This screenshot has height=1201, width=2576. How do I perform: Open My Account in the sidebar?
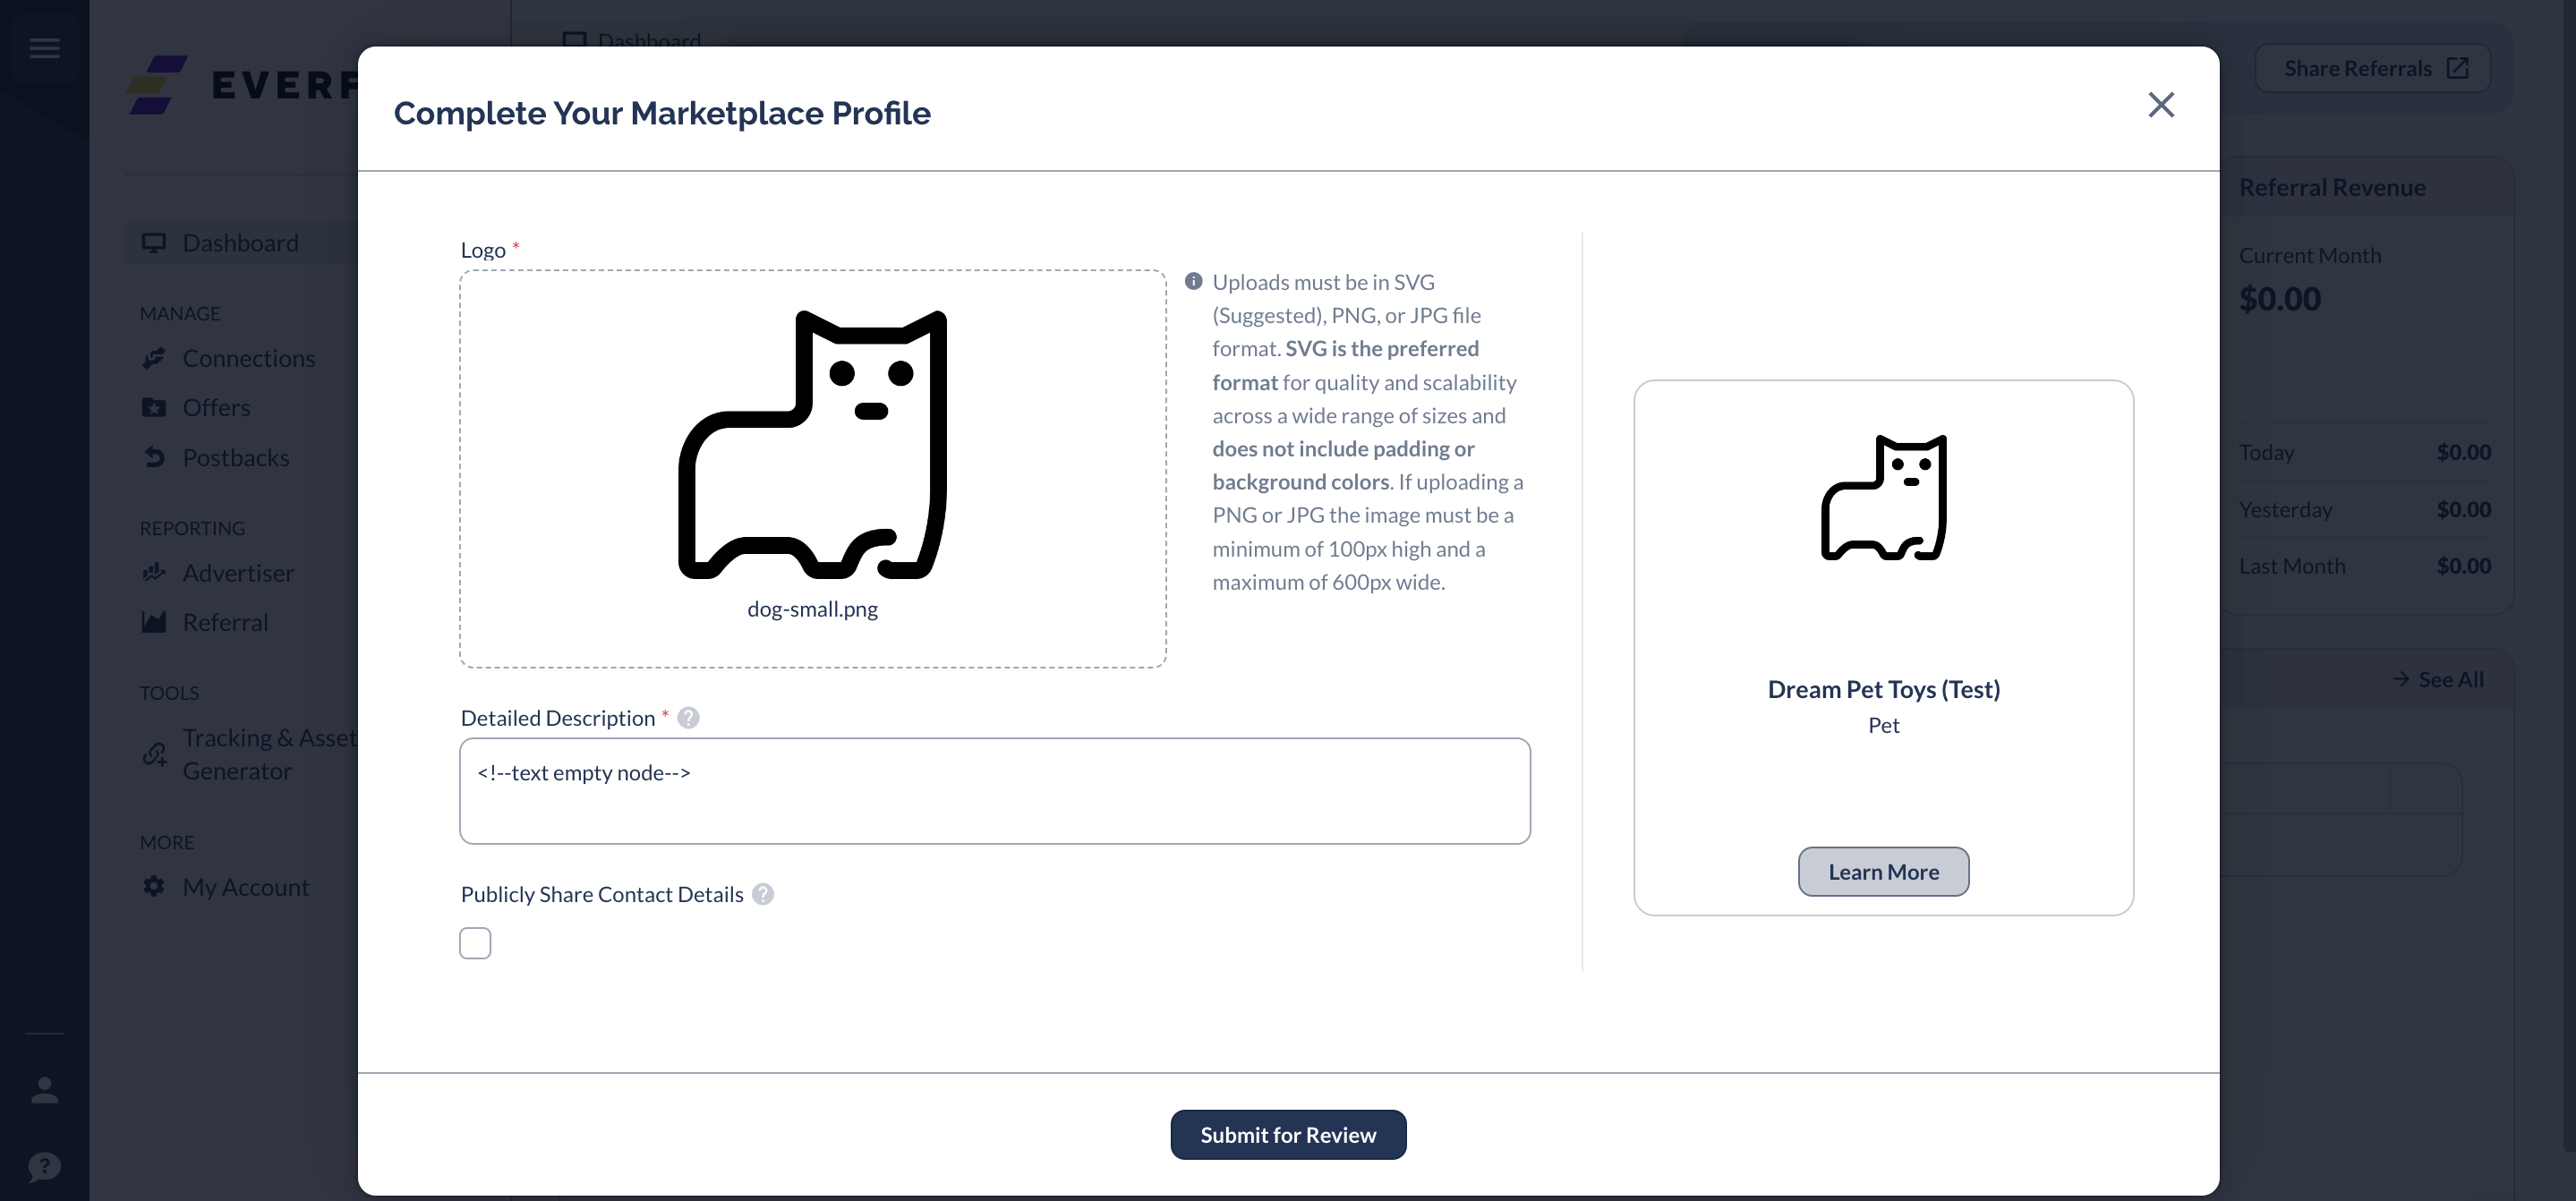(x=246, y=886)
